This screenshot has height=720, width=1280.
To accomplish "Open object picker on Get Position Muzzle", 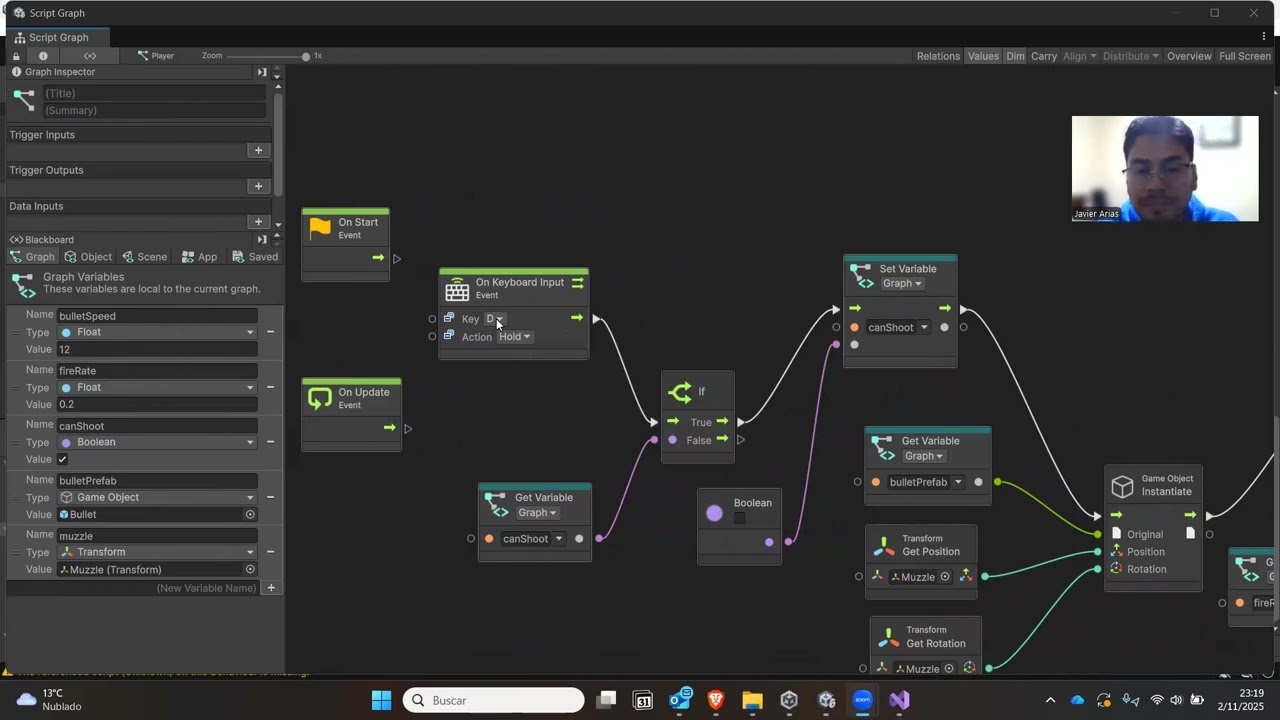I will coord(945,577).
